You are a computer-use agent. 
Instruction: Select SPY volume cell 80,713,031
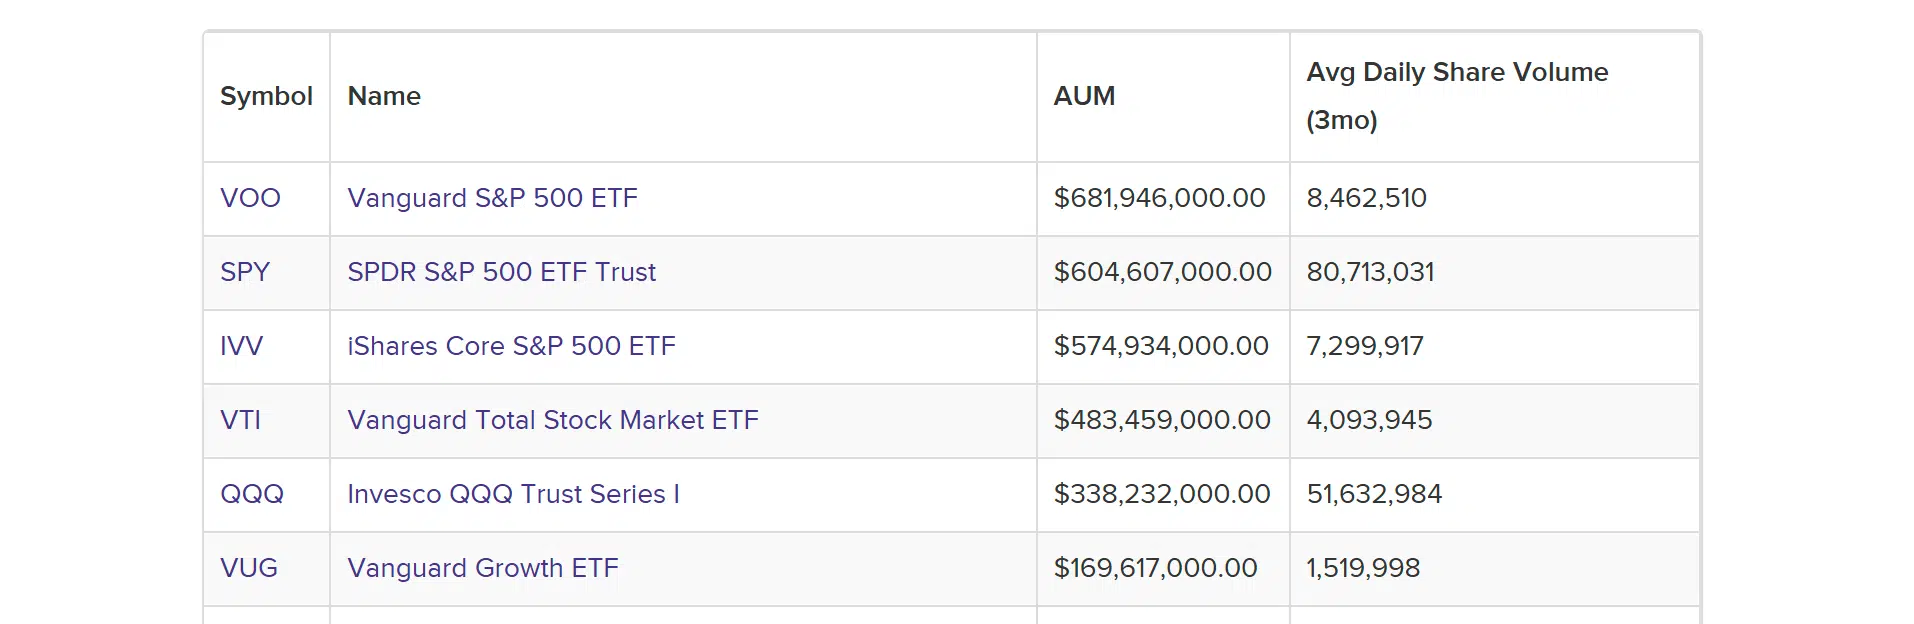click(x=1370, y=272)
